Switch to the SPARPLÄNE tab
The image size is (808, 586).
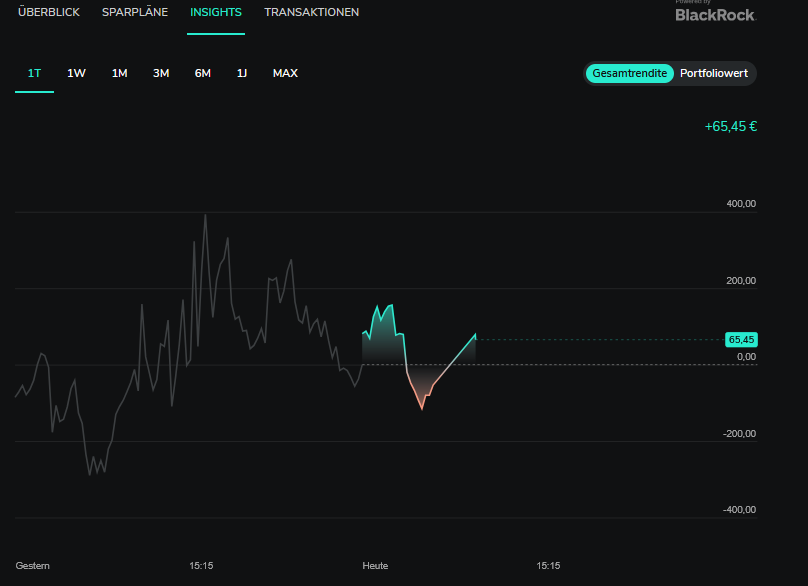click(135, 13)
